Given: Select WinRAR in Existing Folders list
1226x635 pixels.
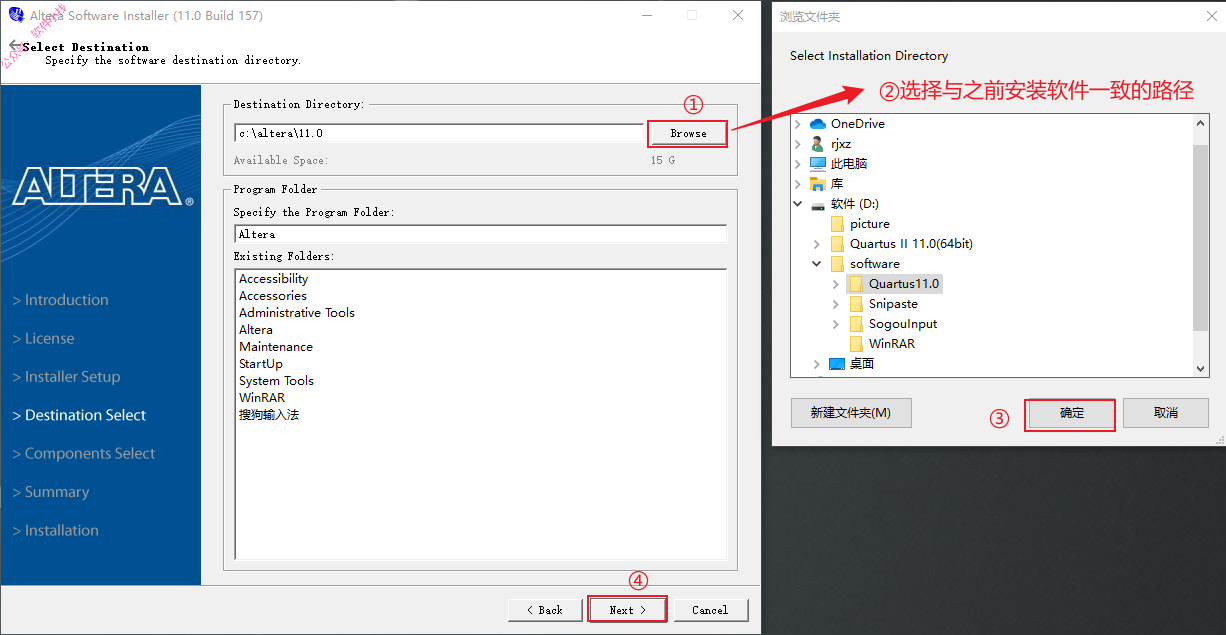Looking at the screenshot, I should coord(262,398).
